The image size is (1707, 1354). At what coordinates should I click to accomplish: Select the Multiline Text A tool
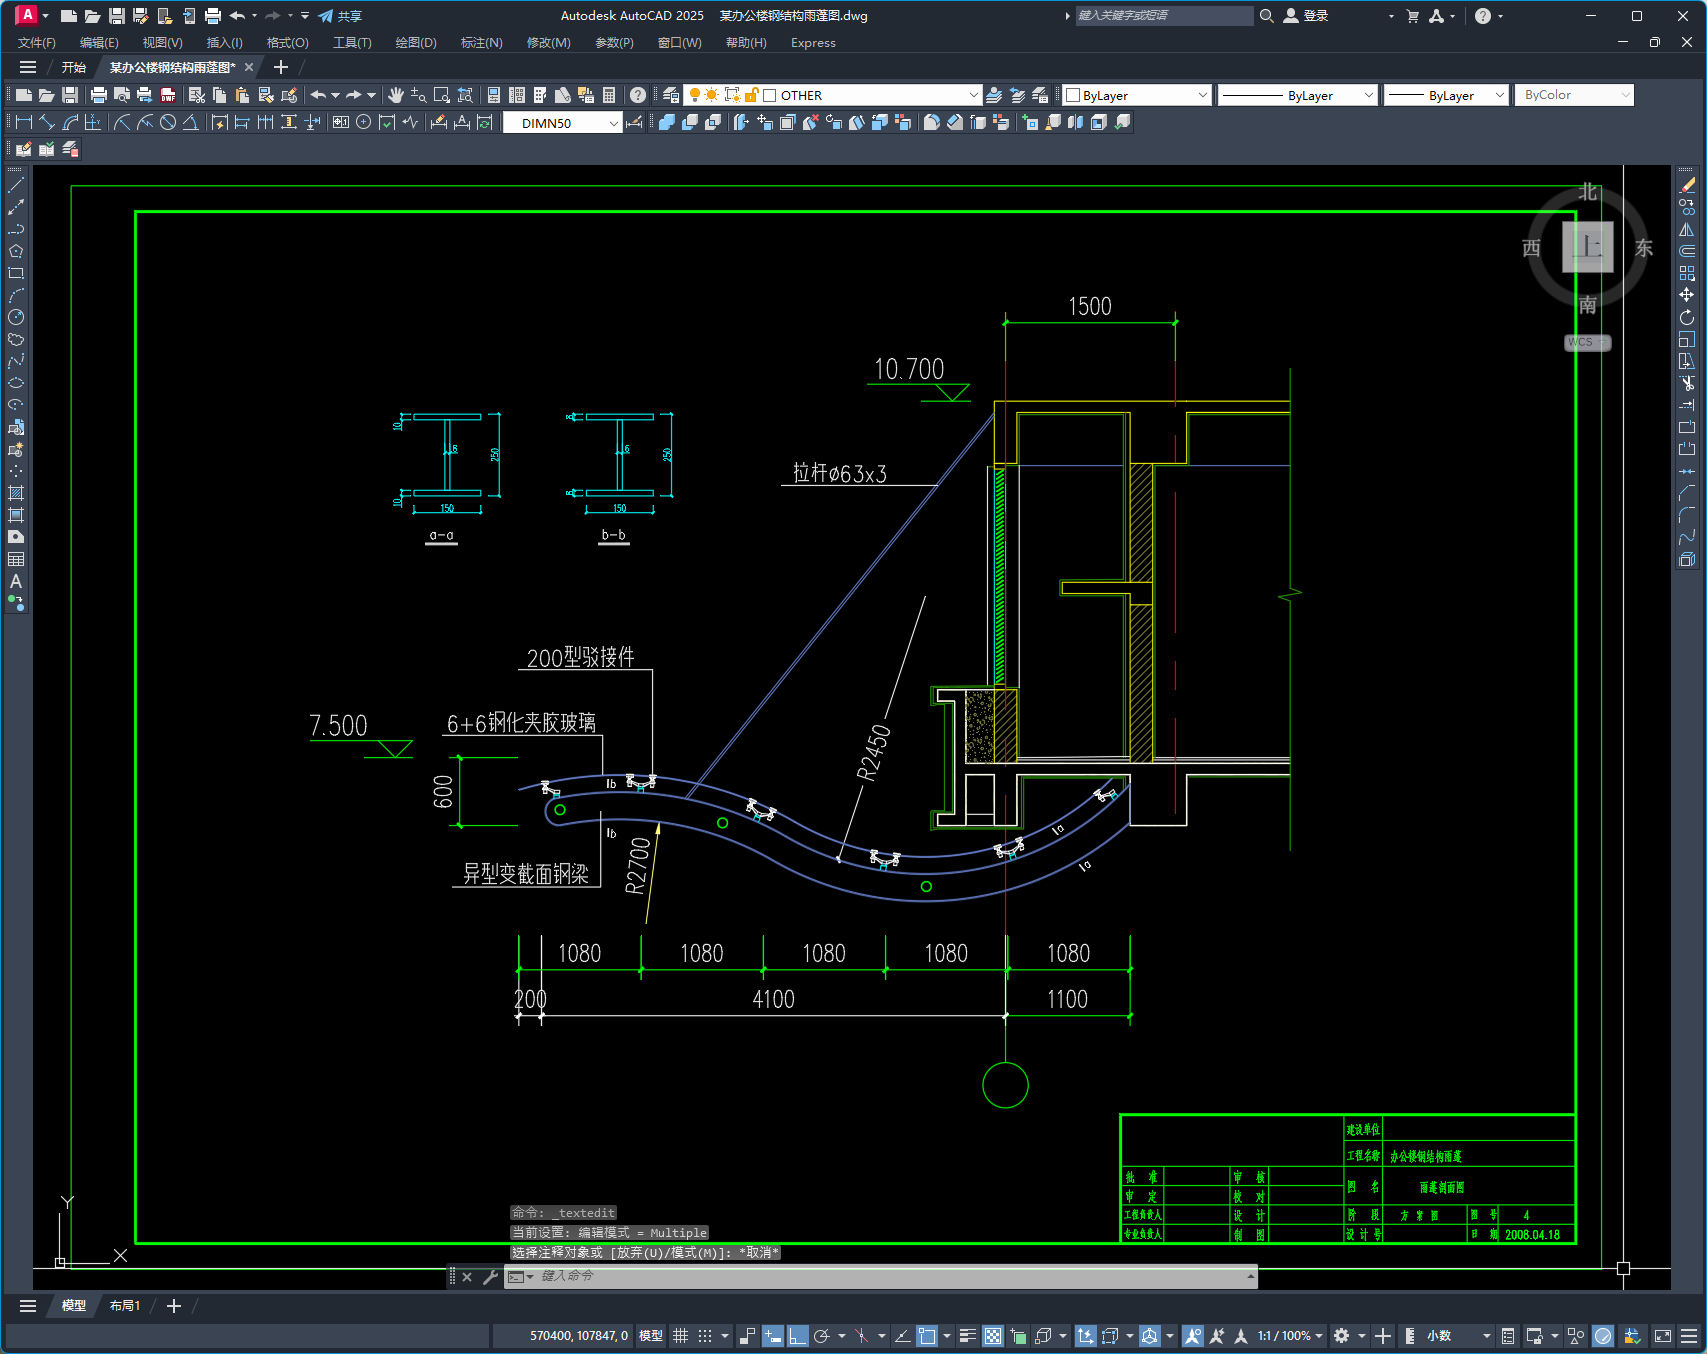click(x=16, y=581)
